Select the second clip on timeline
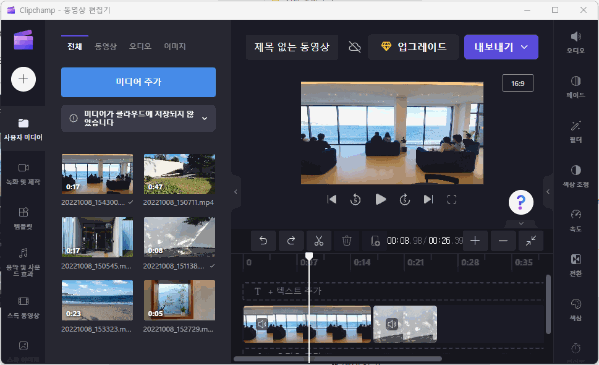 click(x=405, y=324)
